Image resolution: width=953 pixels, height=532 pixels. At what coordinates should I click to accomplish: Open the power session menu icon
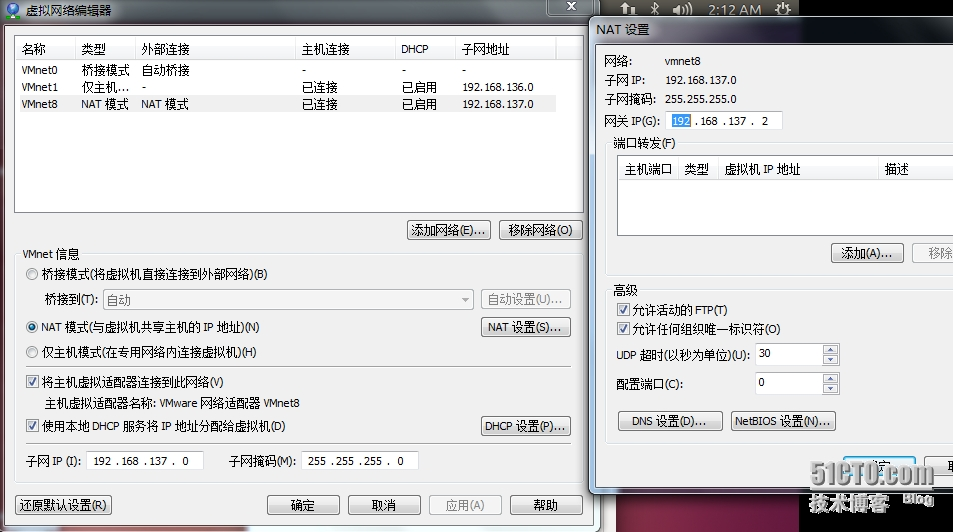(783, 9)
